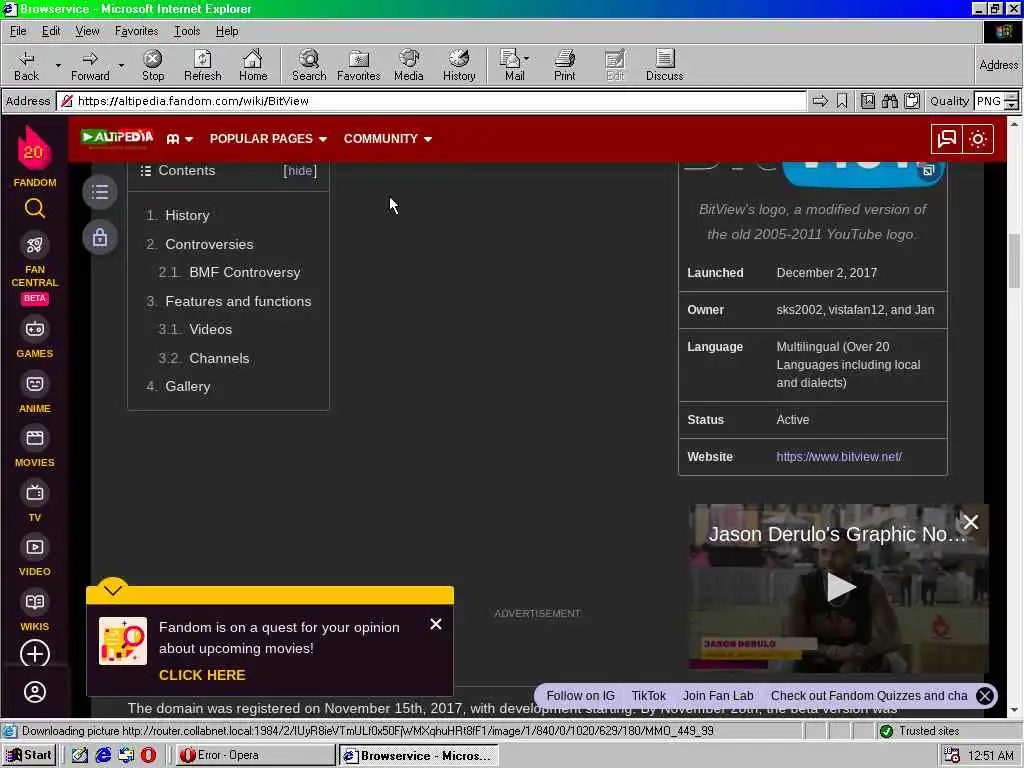Expand the Explore book icon dropdown
This screenshot has width=1024, height=768.
(180, 139)
